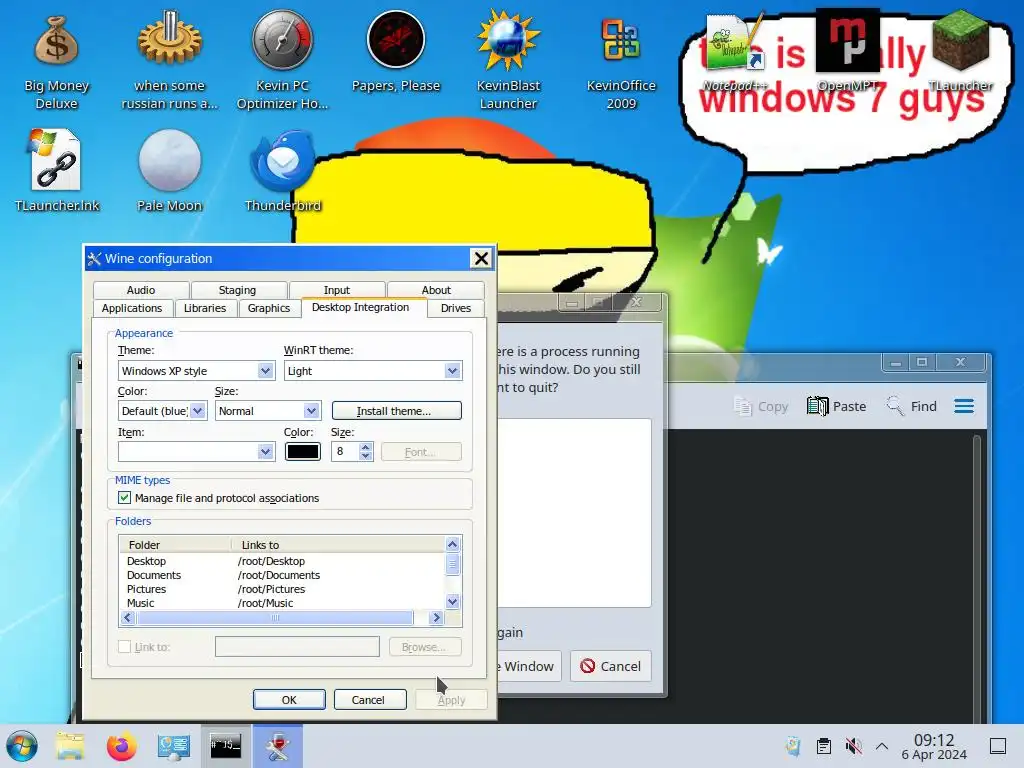The image size is (1024, 768).
Task: Open the Color scheme dropdown
Action: pos(198,411)
